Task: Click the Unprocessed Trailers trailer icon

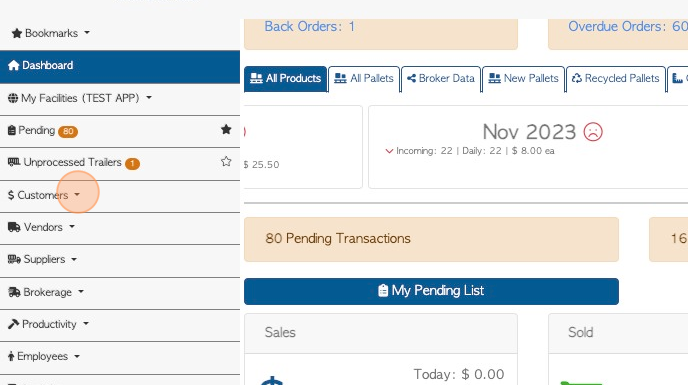Action: click(x=14, y=162)
